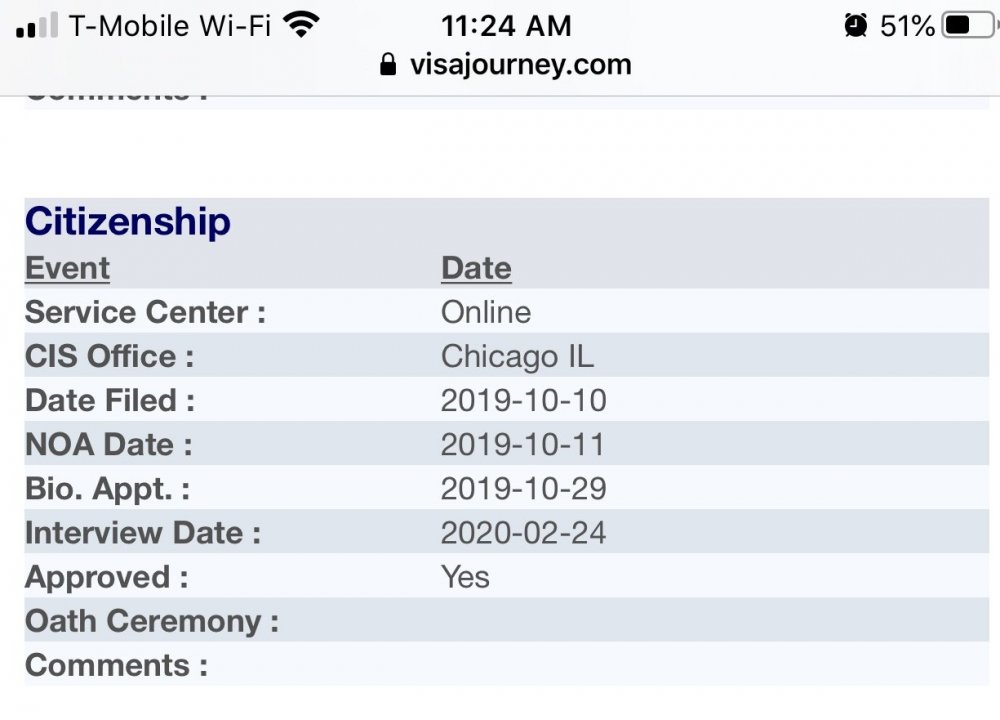The image size is (1000, 720).
Task: Tap the battery level icon
Action: pos(970,26)
